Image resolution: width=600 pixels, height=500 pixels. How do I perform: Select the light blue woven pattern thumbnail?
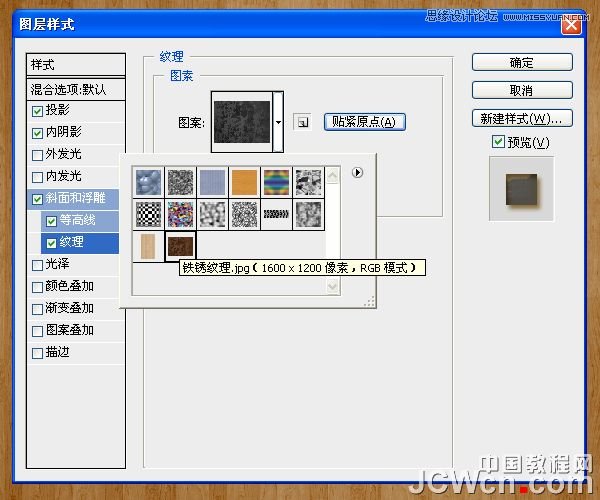212,182
